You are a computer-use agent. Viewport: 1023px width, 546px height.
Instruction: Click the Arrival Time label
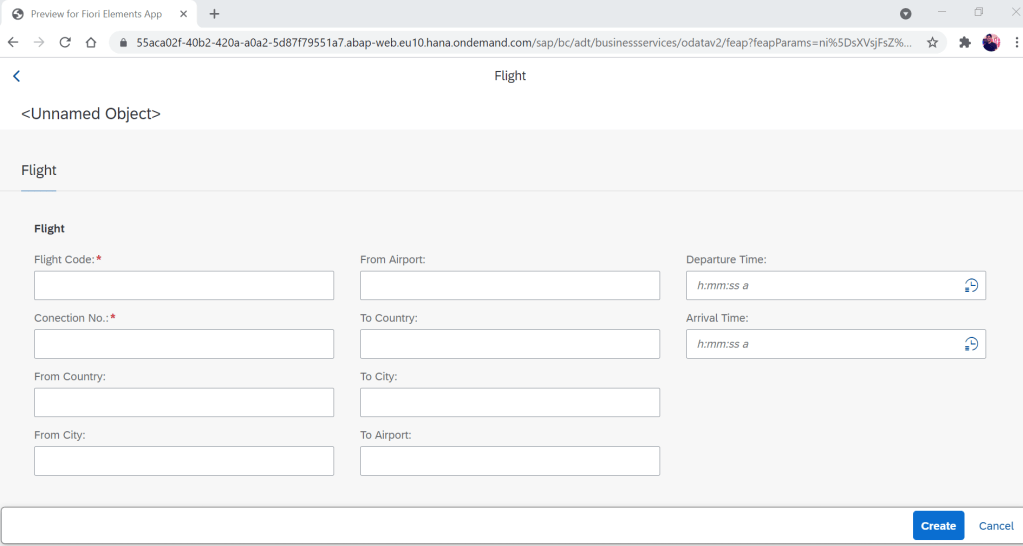(x=717, y=318)
